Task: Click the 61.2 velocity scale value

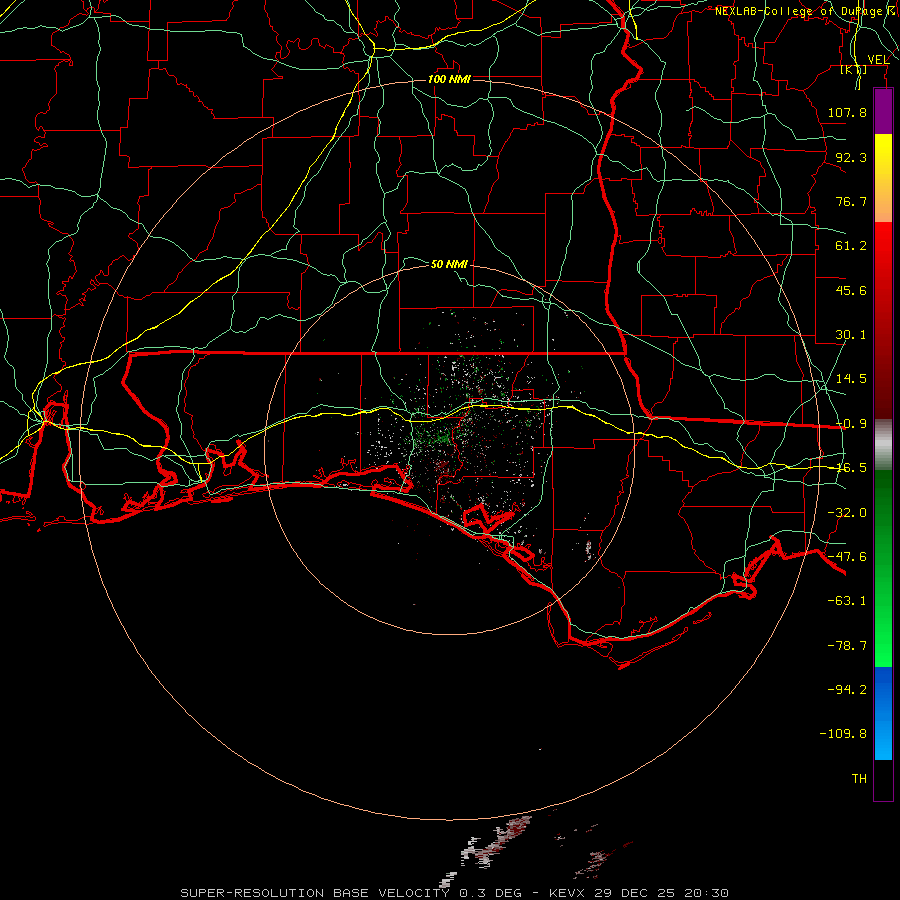Action: coord(851,246)
